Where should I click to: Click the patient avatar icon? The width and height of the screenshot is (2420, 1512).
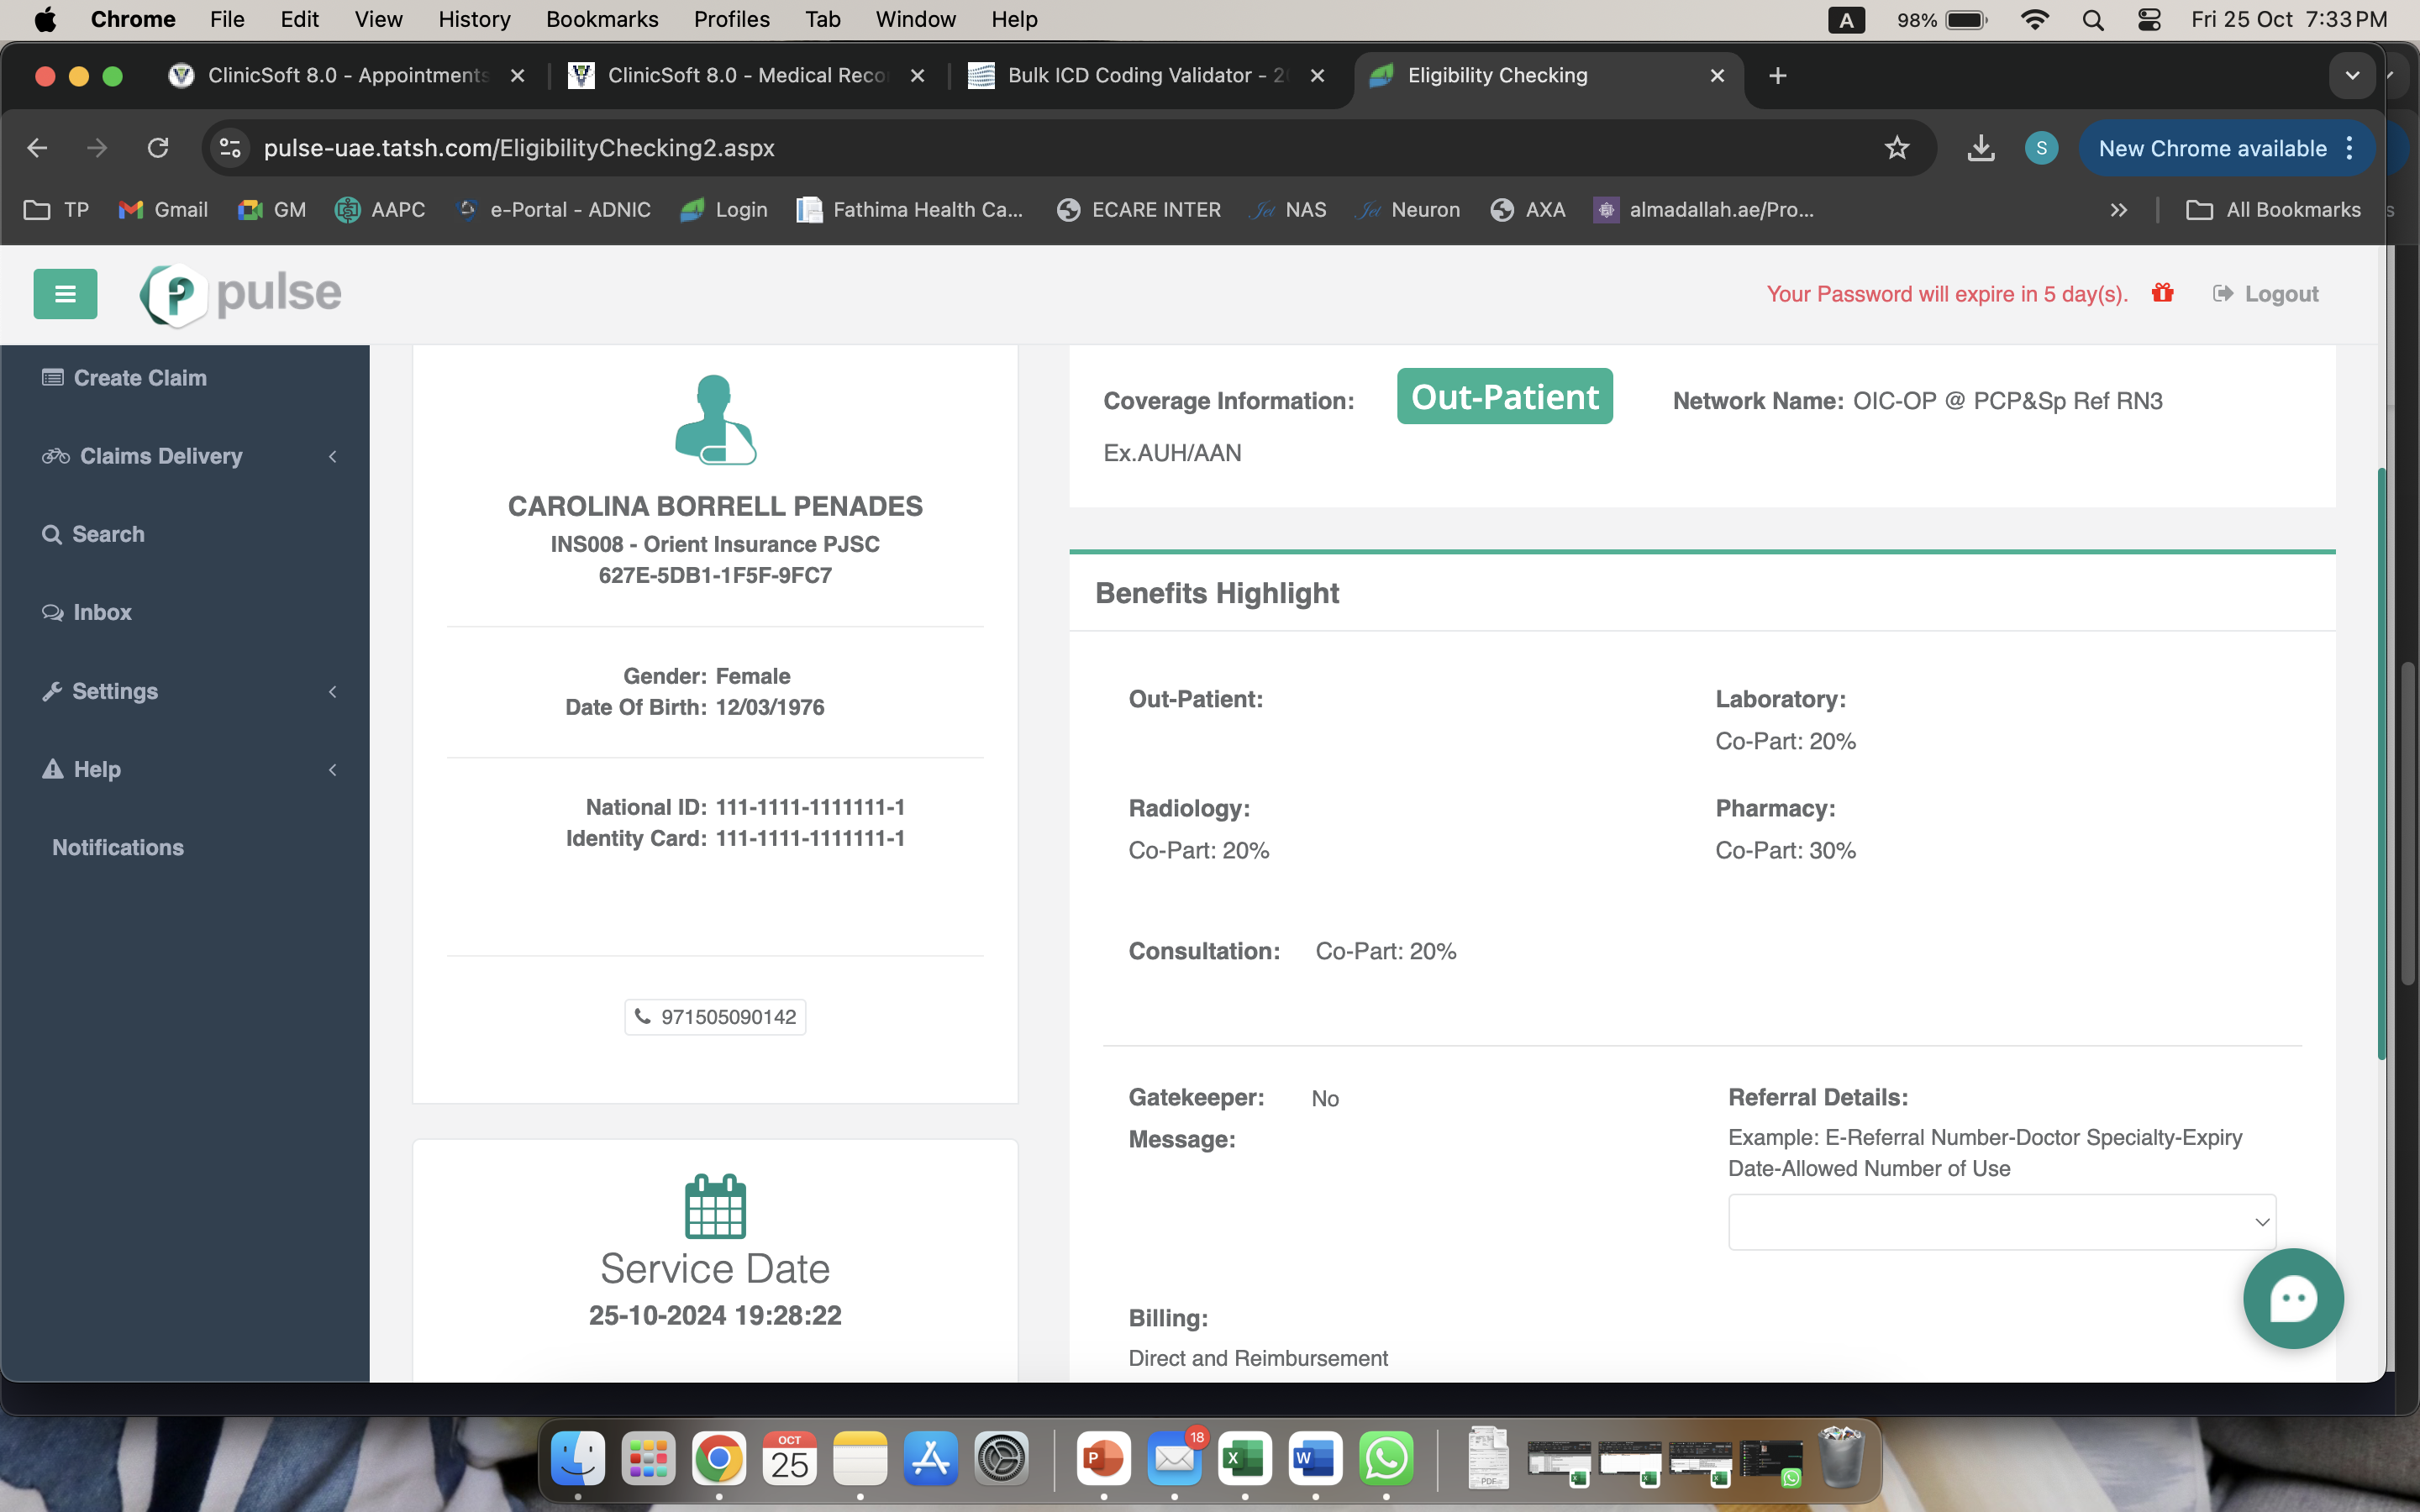(715, 420)
